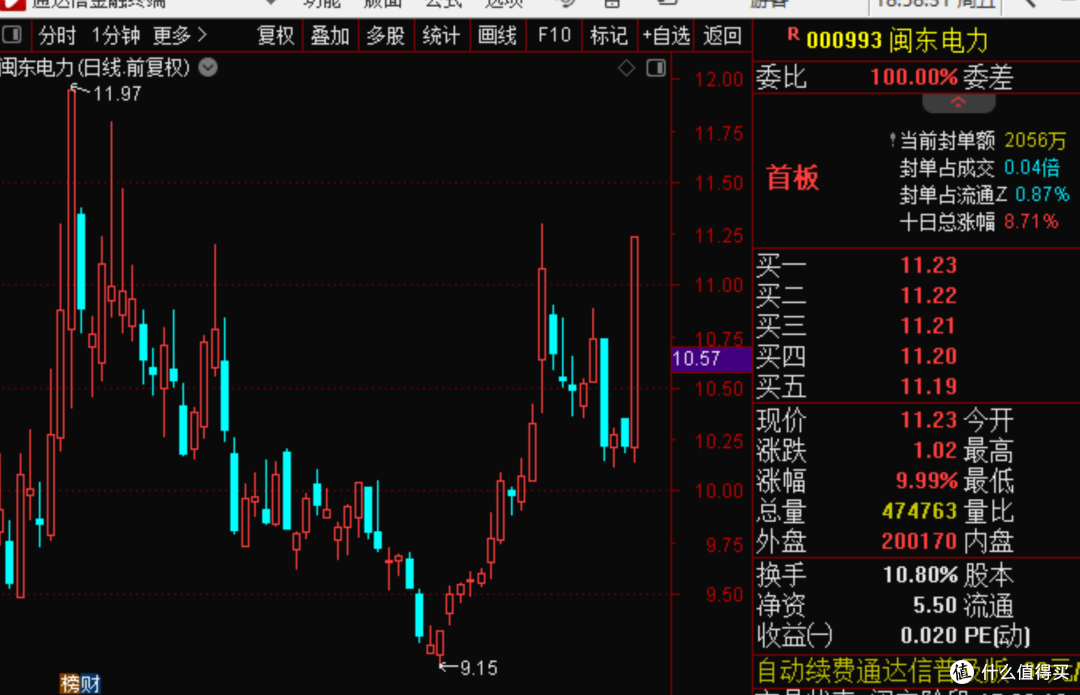This screenshot has width=1080, height=695.
Task: Click the 11.97 high price label
Action: pos(116,94)
